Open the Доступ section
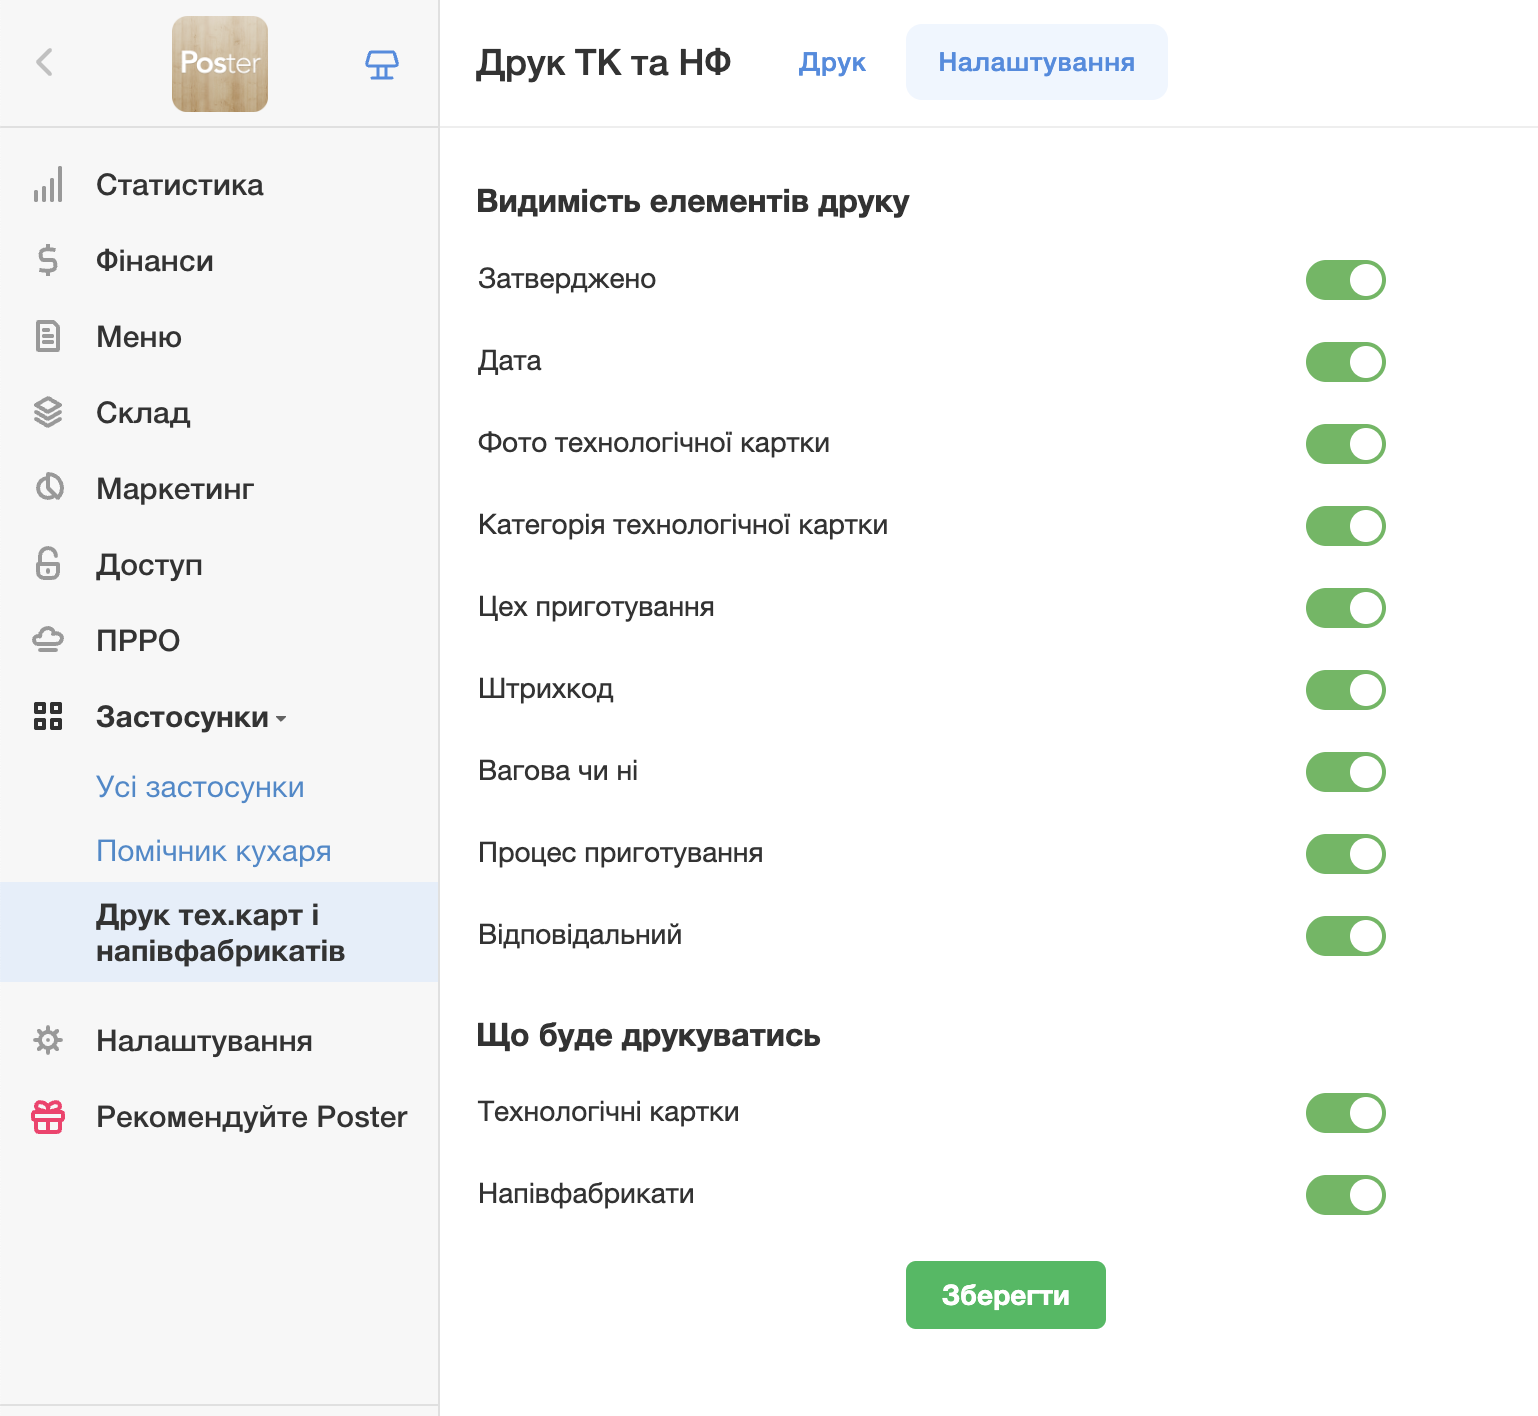The image size is (1538, 1416). tap(149, 565)
